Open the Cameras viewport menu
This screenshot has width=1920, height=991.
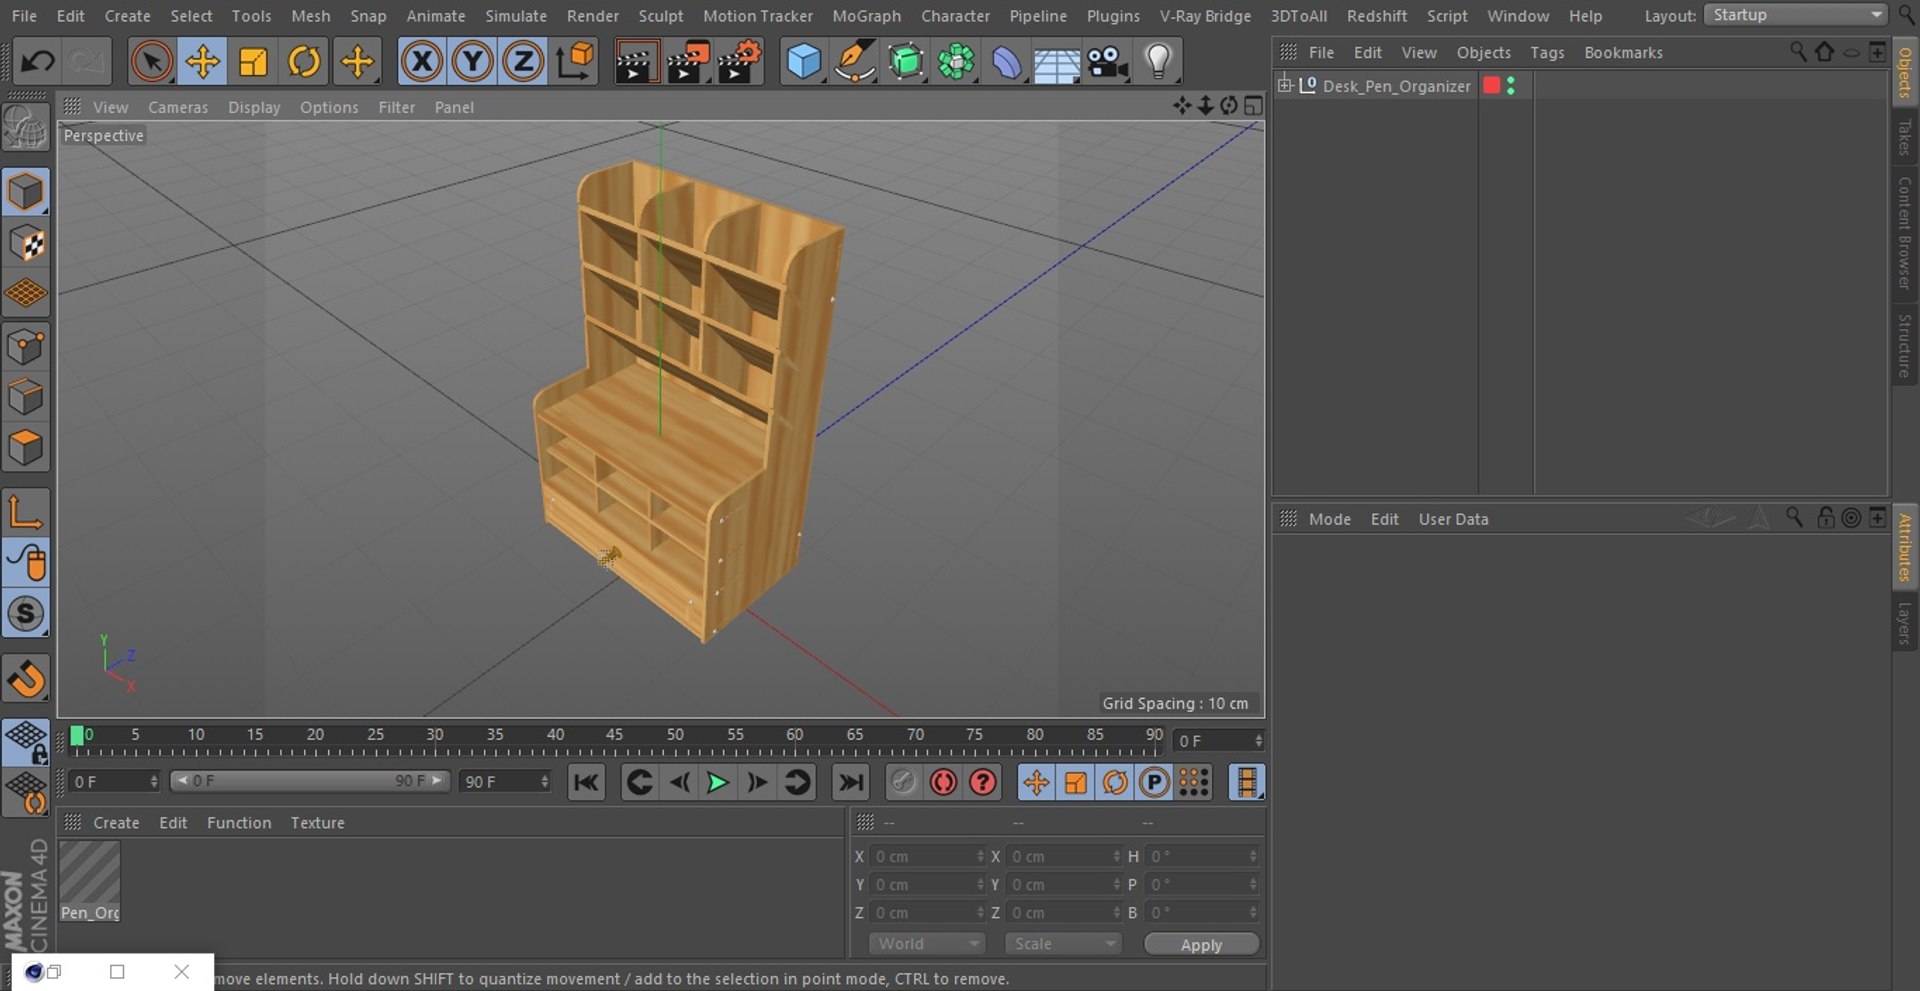178,107
